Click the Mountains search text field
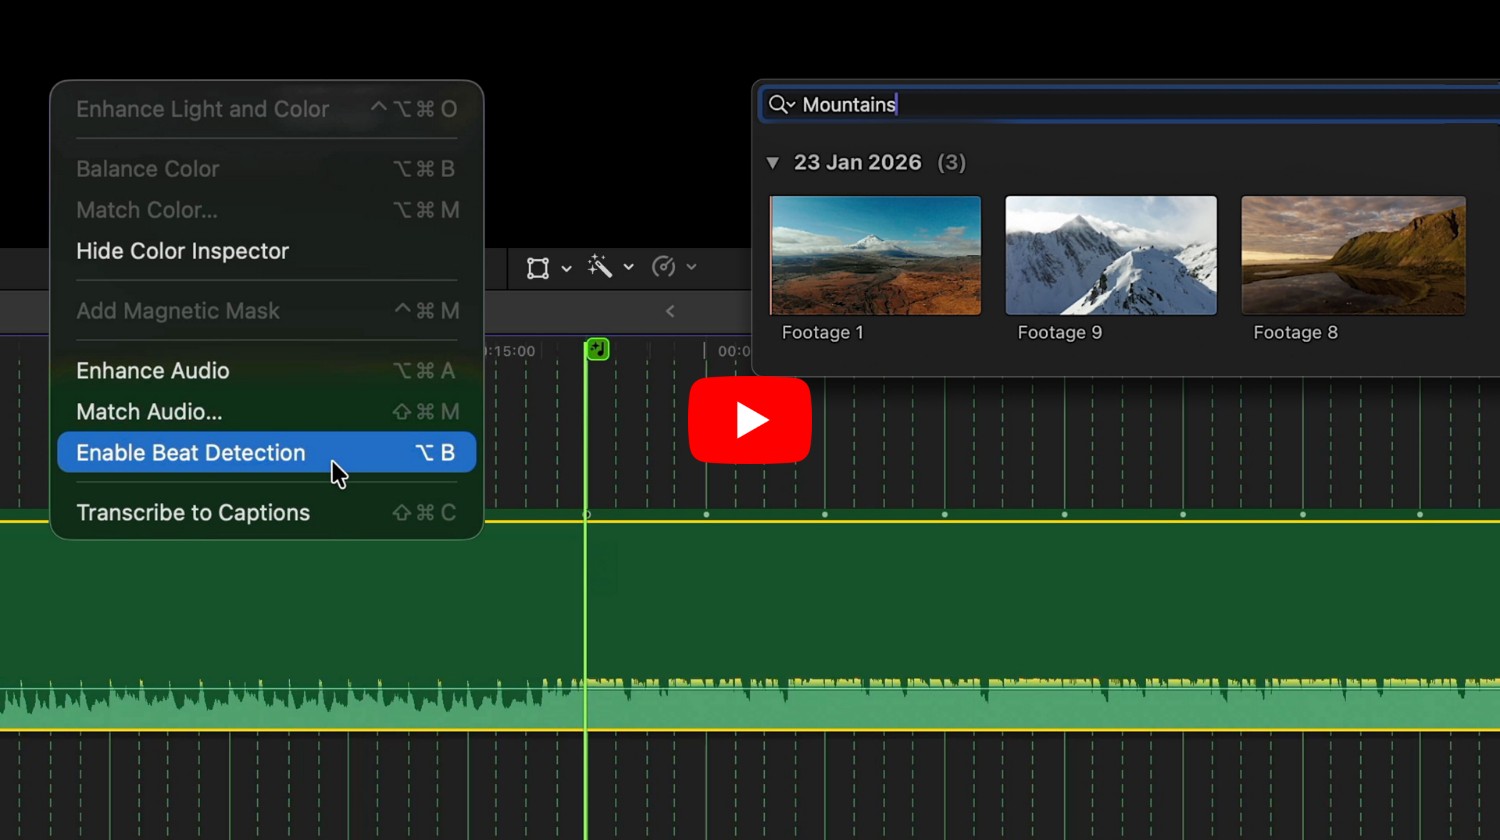The width and height of the screenshot is (1500, 840). click(x=1100, y=105)
